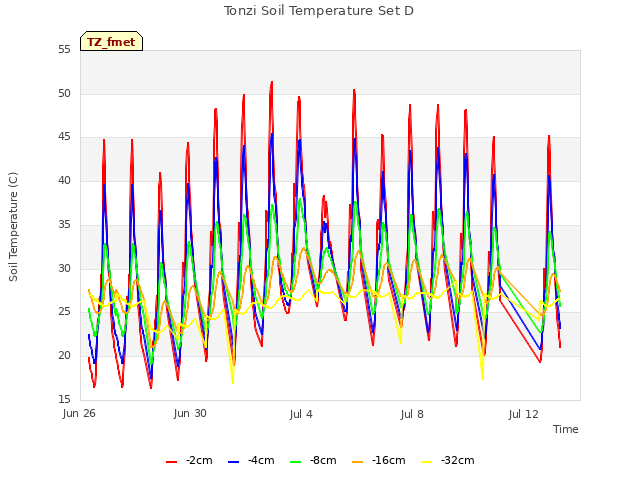Click the 20 y-axis tick label

click(64, 356)
